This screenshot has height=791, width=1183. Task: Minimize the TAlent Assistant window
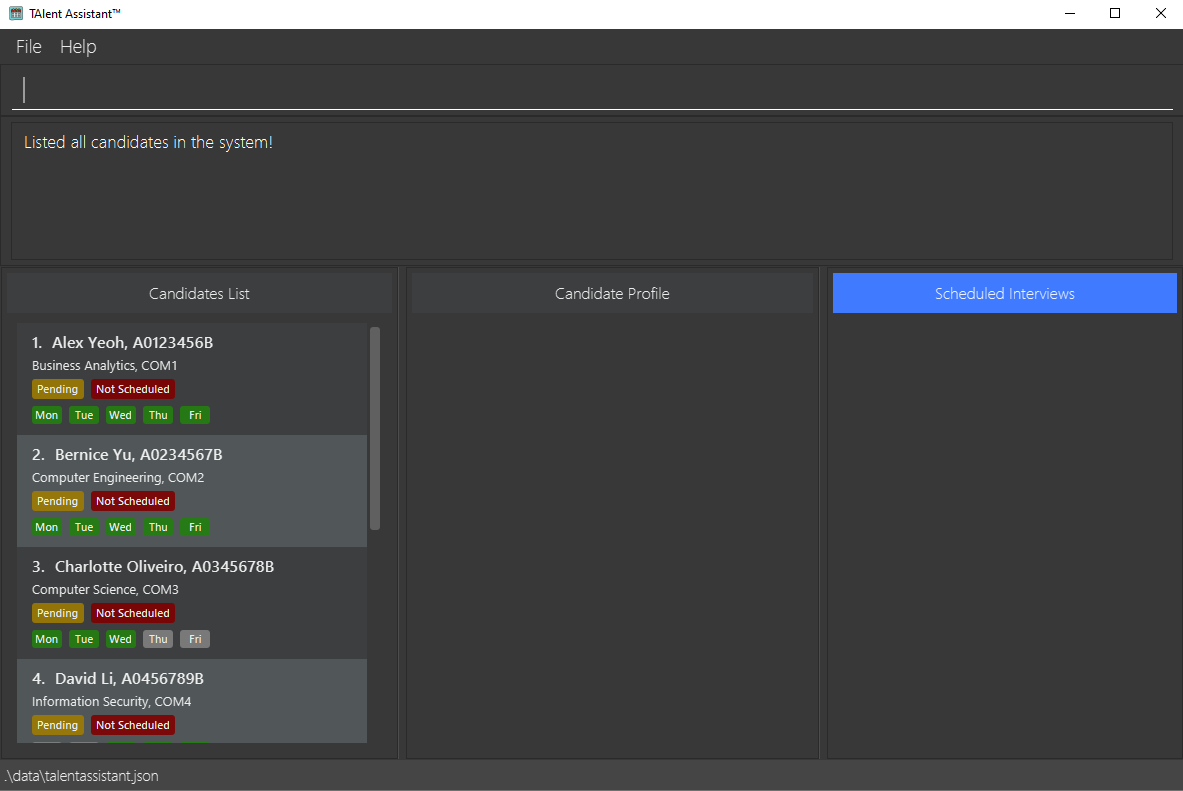[1070, 14]
